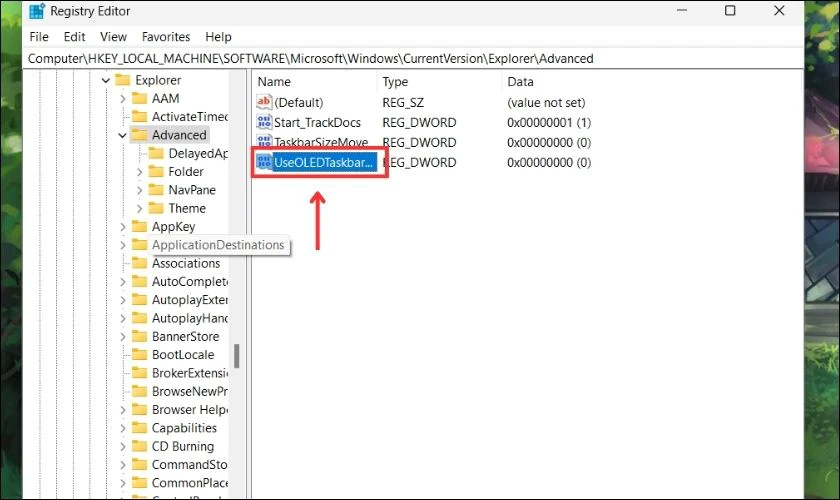This screenshot has width=840, height=500.
Task: Click the AutoplayExtensions folder icon
Action: pyautogui.click(x=139, y=300)
